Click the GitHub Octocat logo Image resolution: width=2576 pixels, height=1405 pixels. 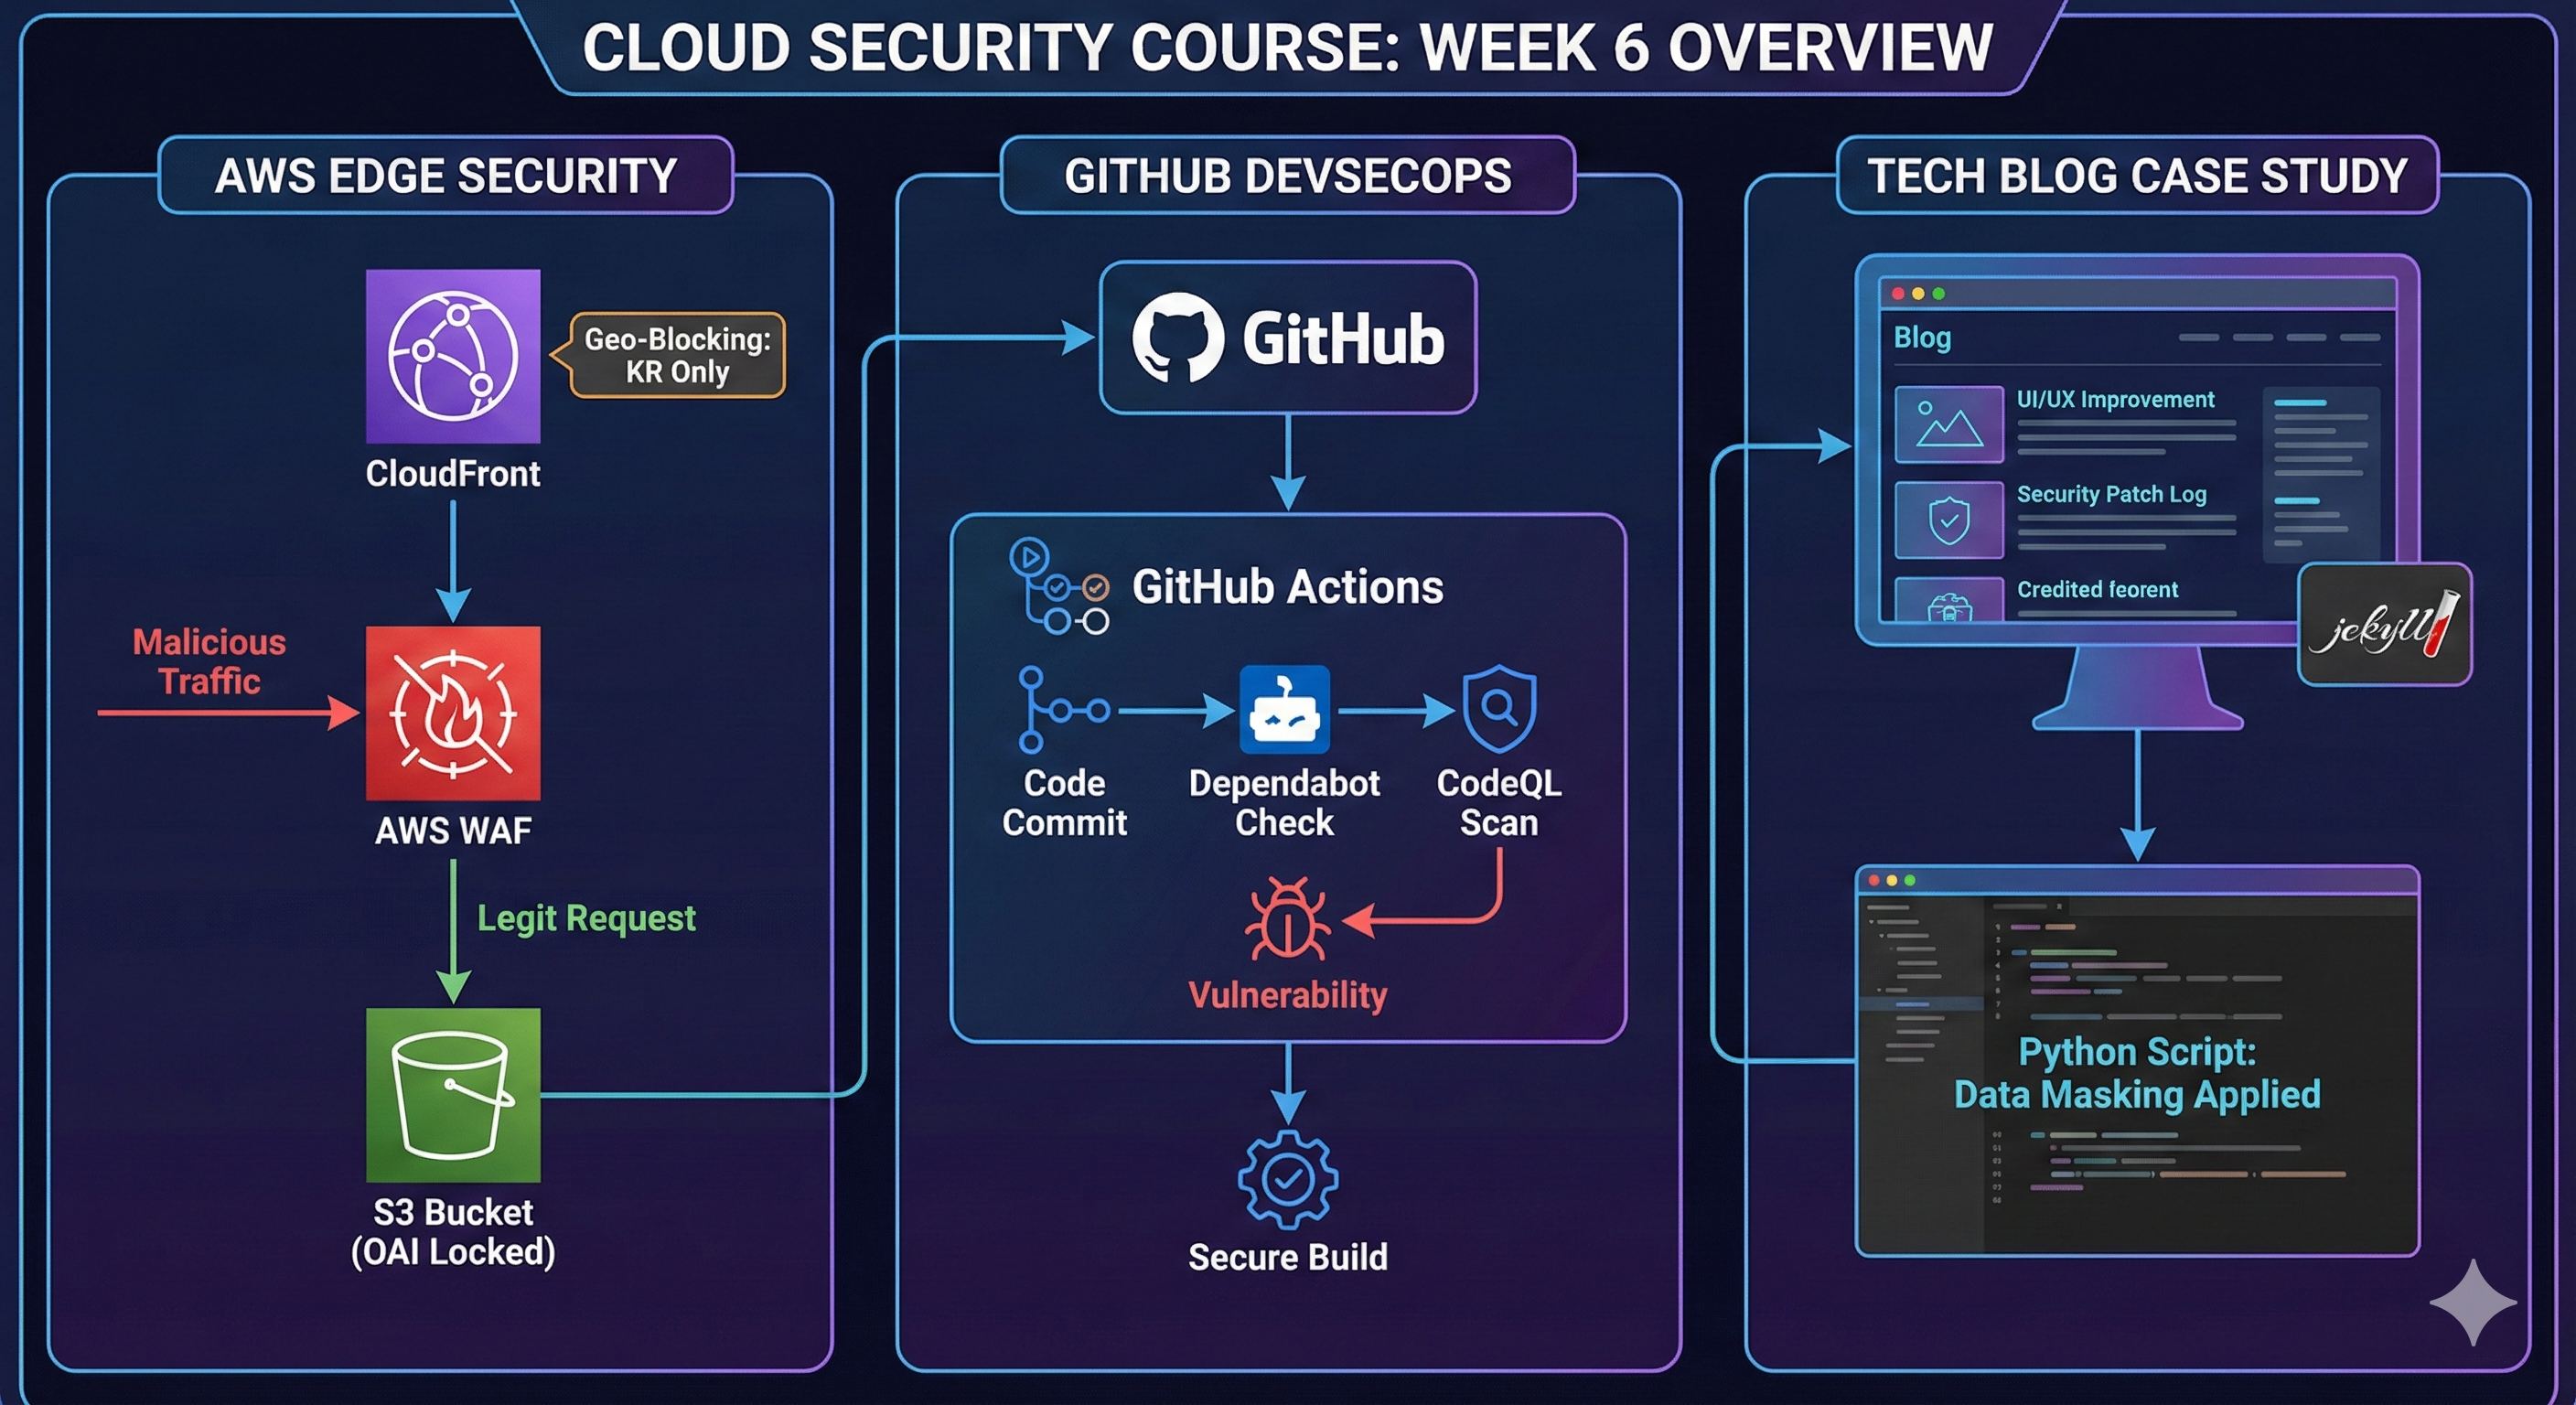point(1177,338)
